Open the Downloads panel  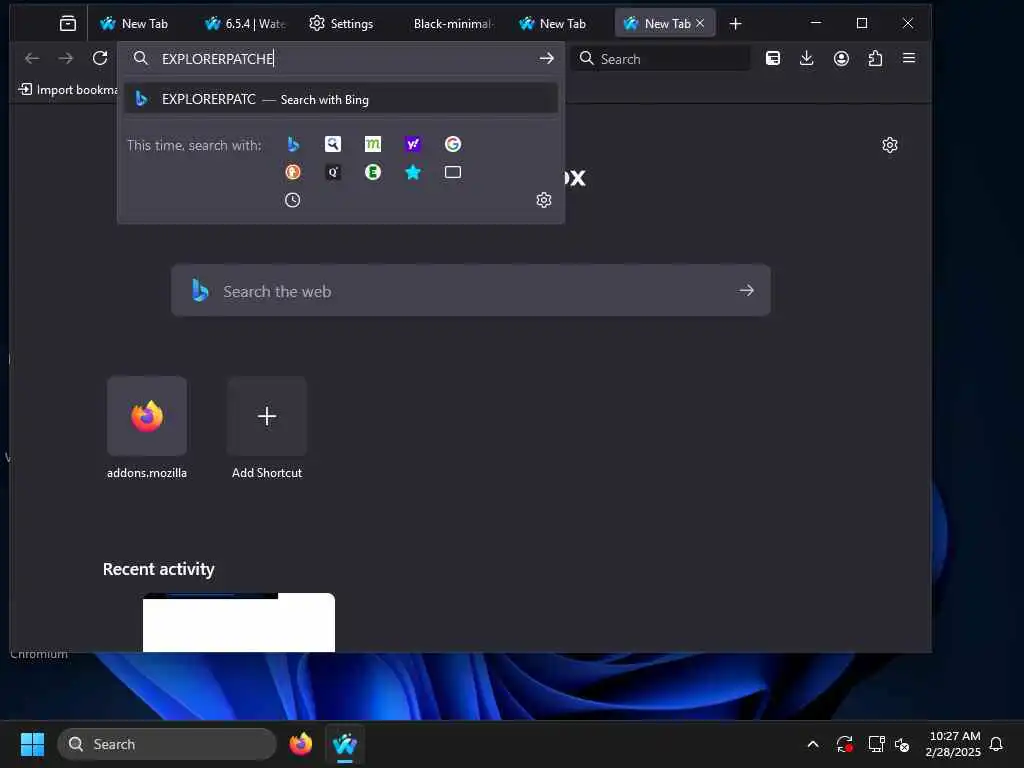pyautogui.click(x=807, y=59)
